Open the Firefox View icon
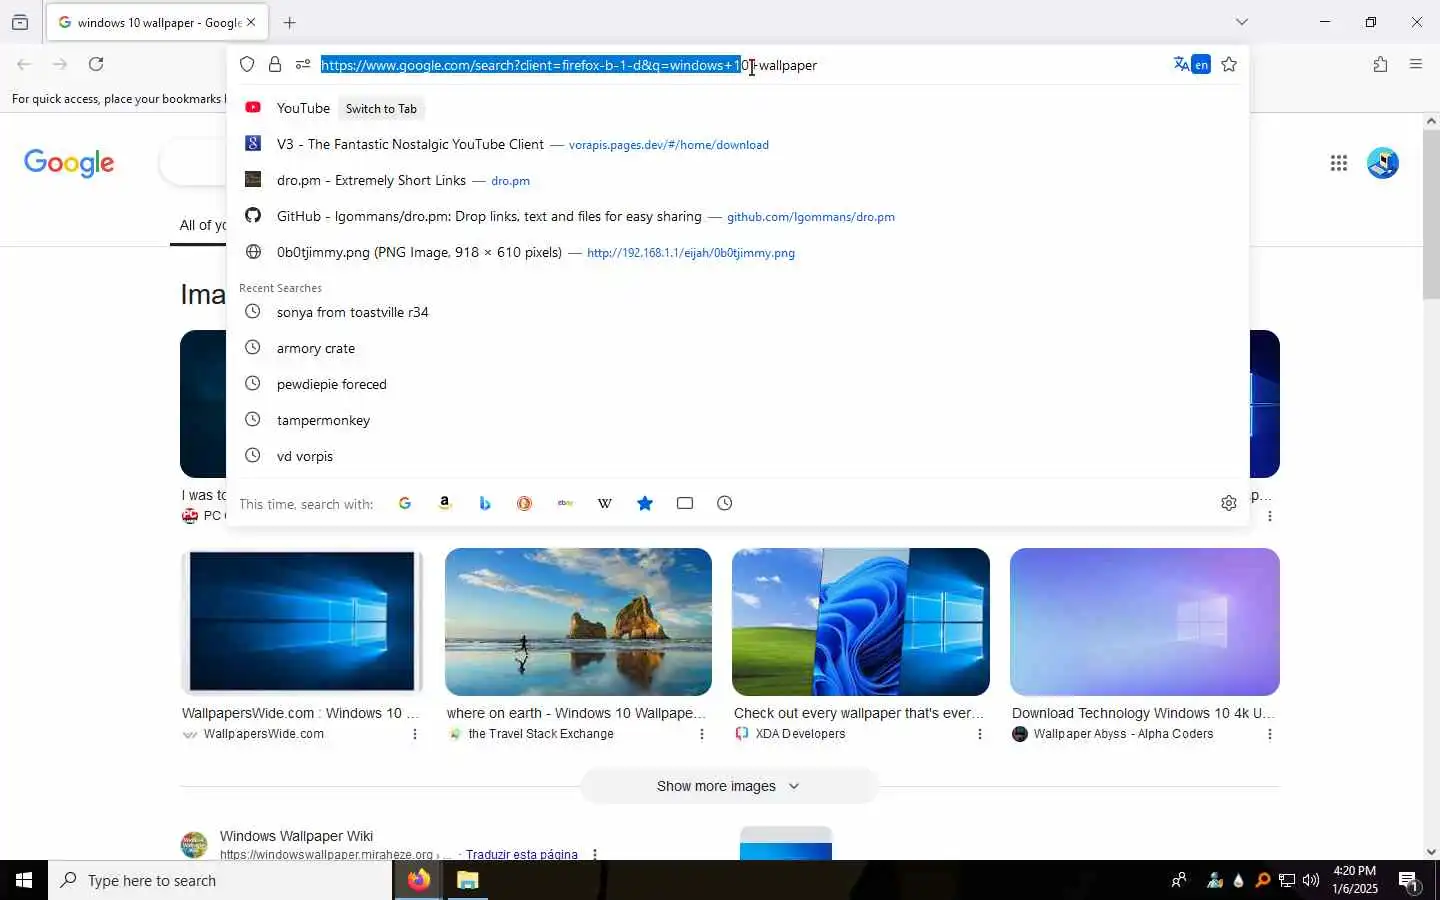Viewport: 1440px width, 900px height. (20, 22)
